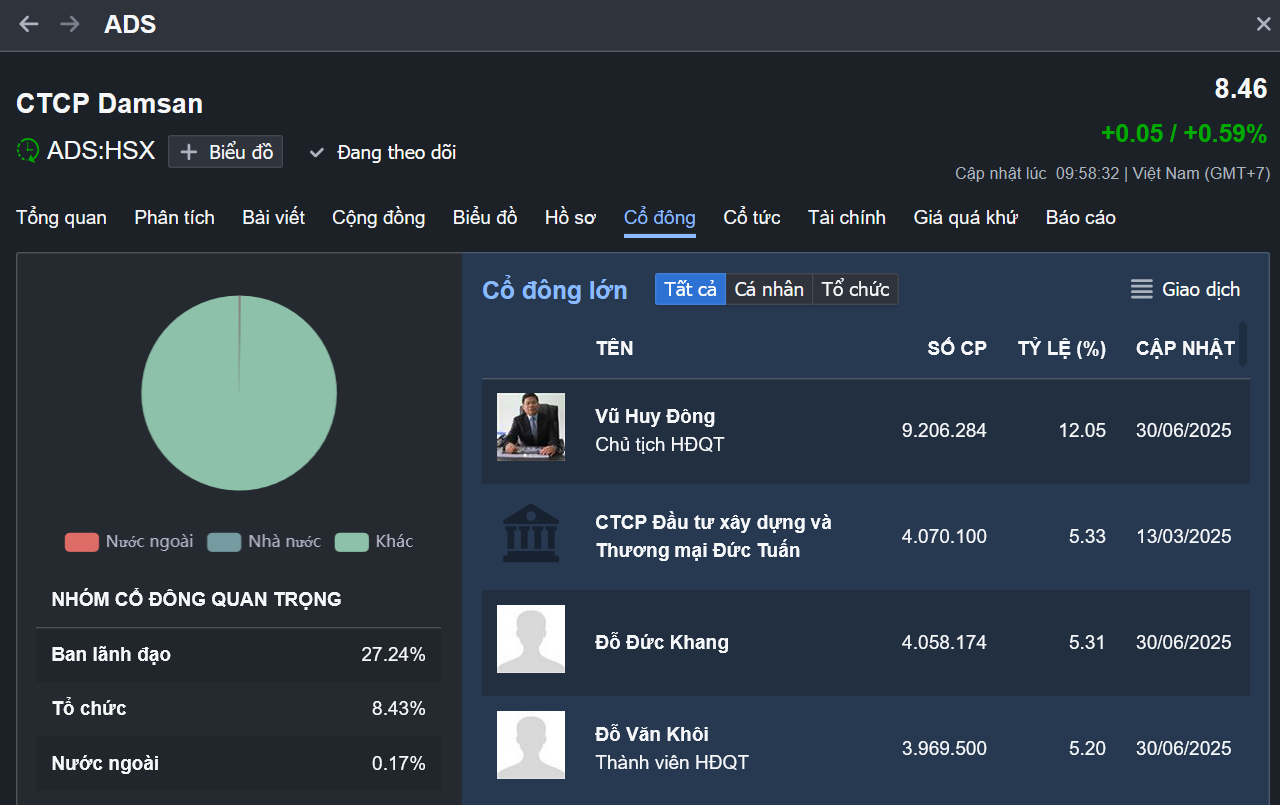Click the current price 8.46
The width and height of the screenshot is (1280, 805).
point(1241,89)
